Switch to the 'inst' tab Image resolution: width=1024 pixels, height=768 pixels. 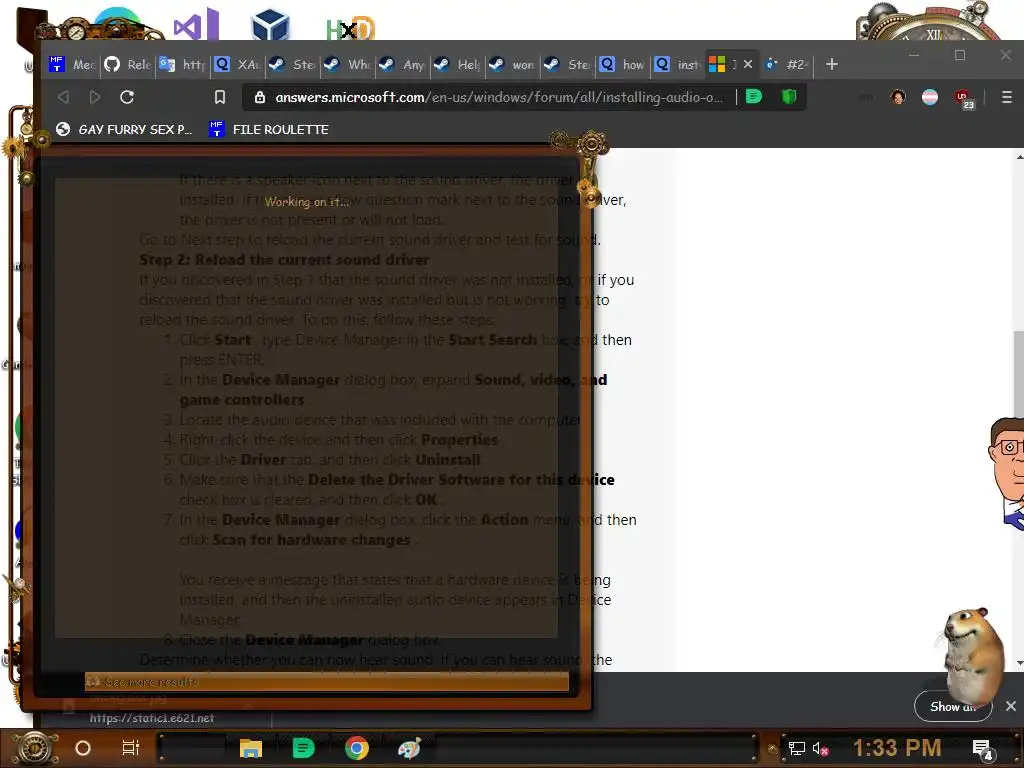677,64
